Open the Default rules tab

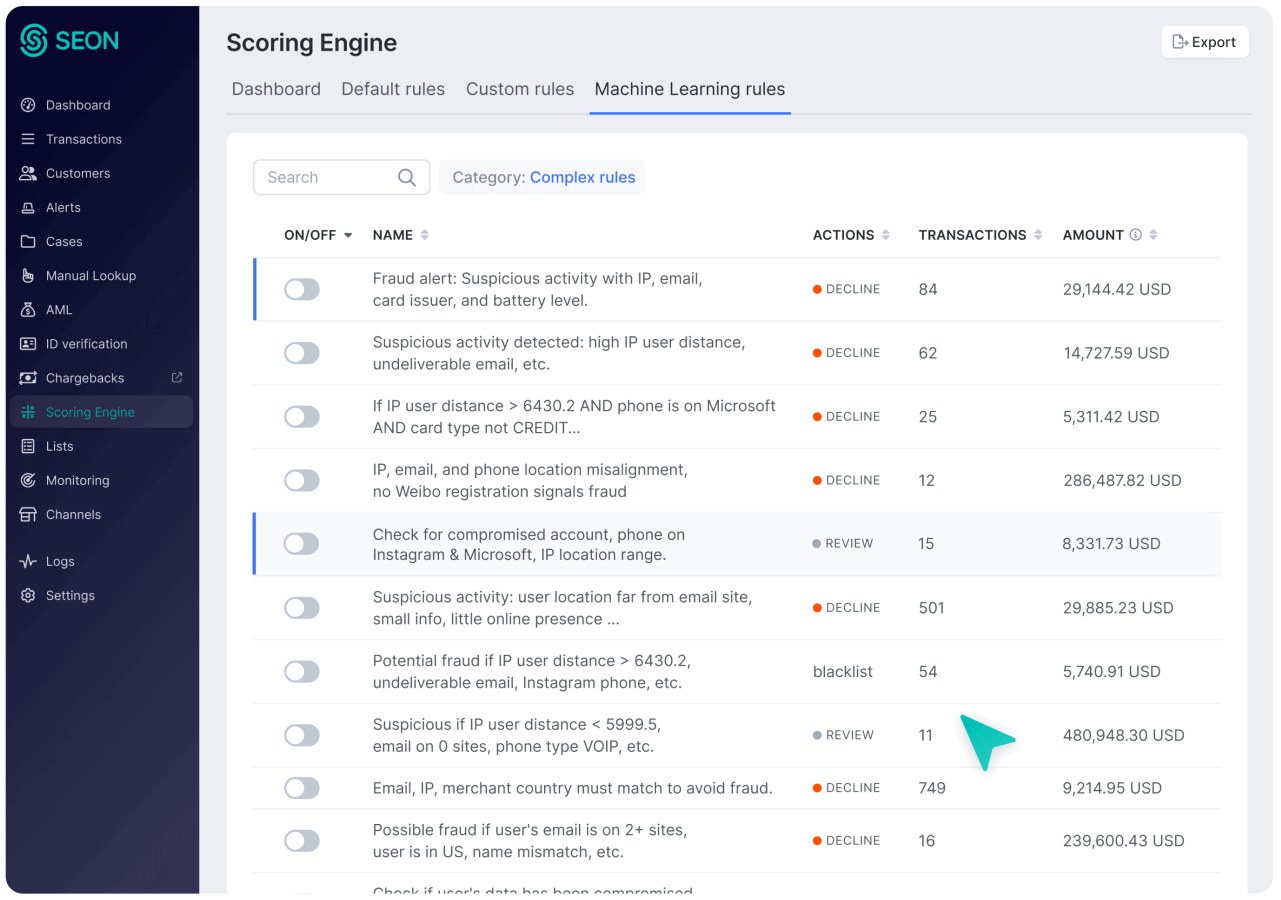coord(393,89)
